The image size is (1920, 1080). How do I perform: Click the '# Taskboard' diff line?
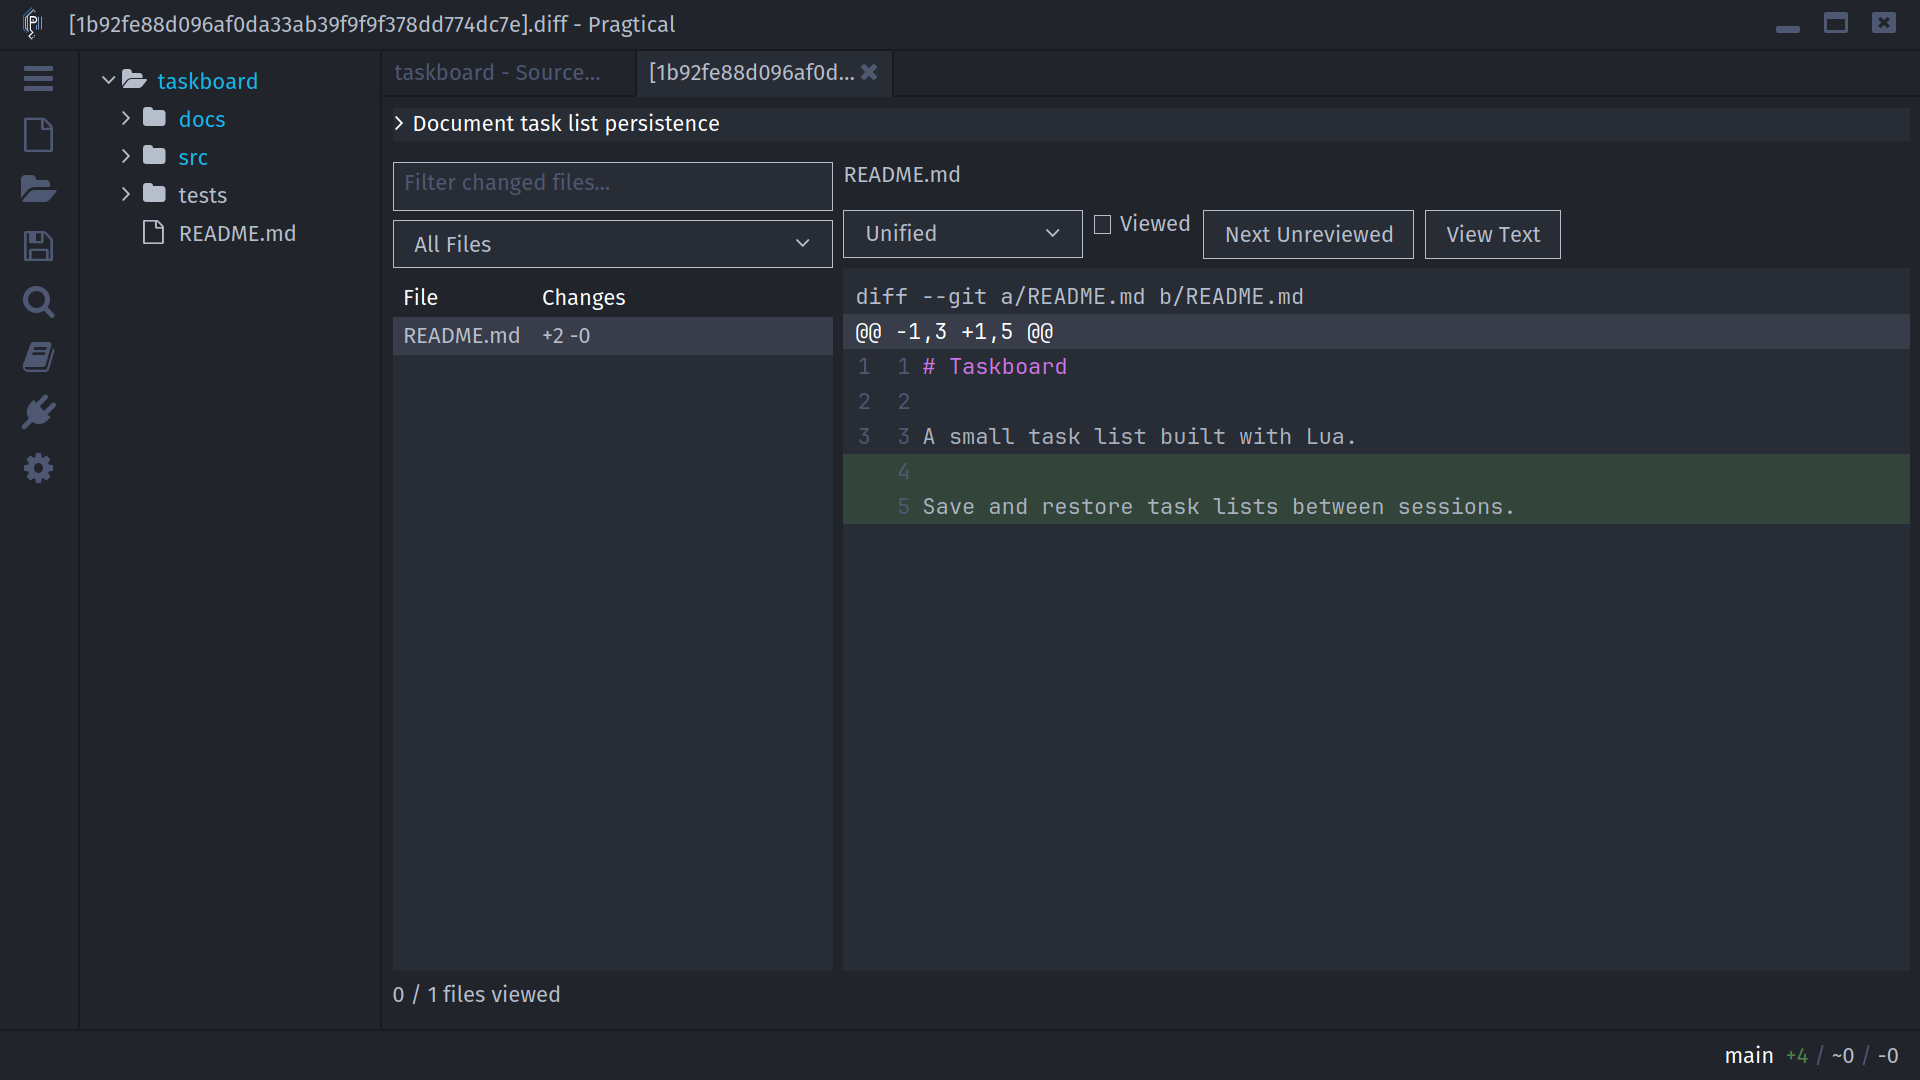pyautogui.click(x=1376, y=367)
